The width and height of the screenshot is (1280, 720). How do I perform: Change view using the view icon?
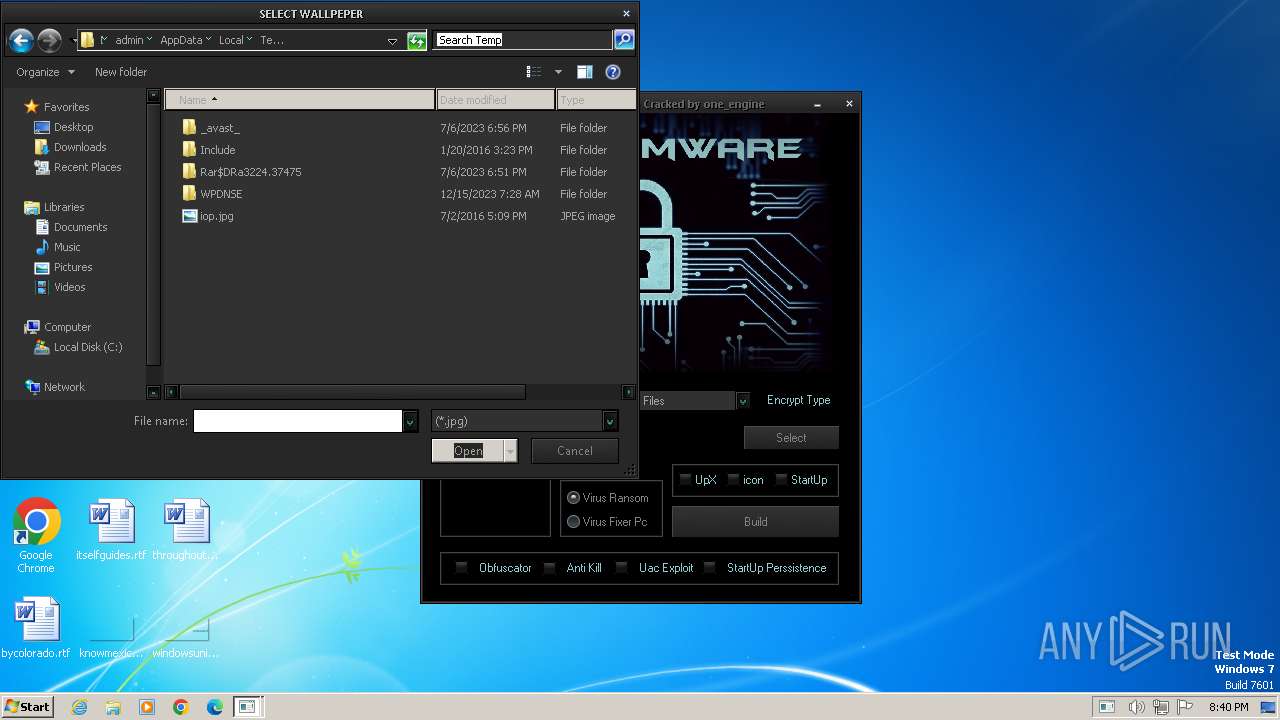pos(534,72)
